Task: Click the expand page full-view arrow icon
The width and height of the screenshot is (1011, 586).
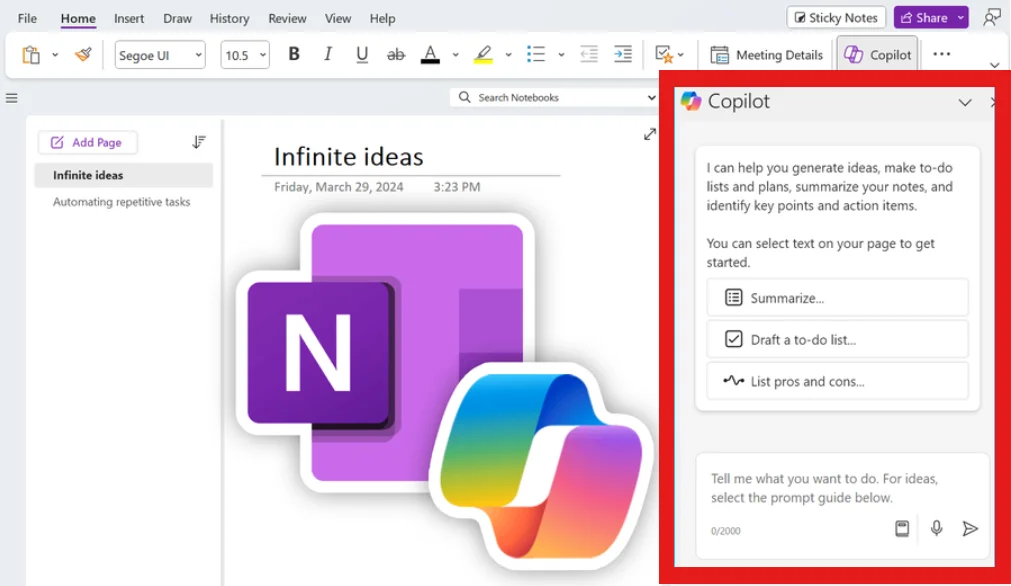Action: [x=650, y=134]
